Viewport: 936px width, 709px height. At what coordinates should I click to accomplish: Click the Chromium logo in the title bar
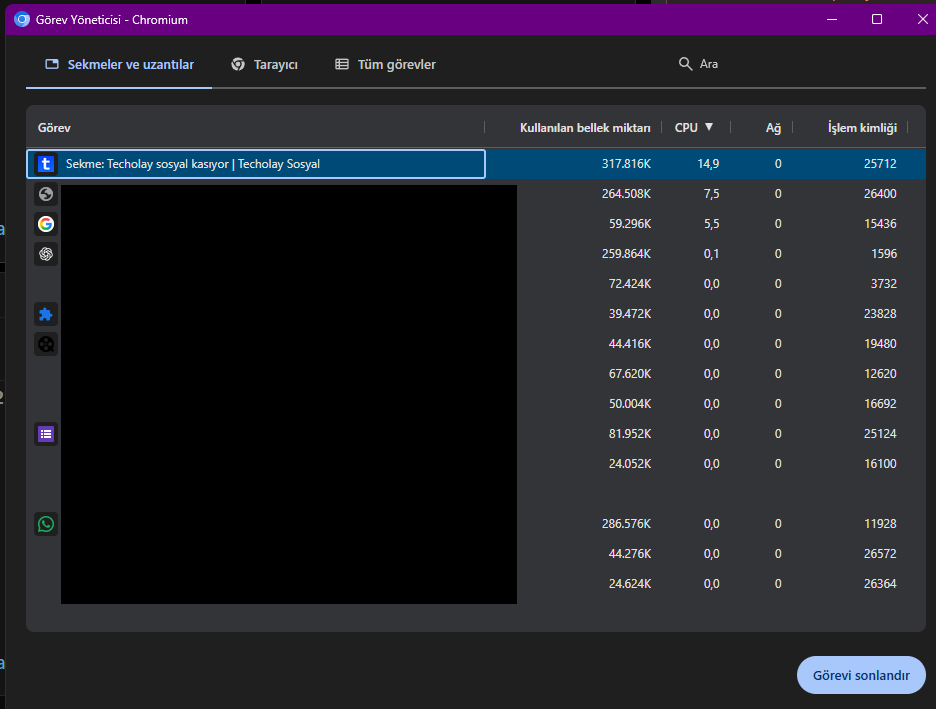(x=22, y=20)
